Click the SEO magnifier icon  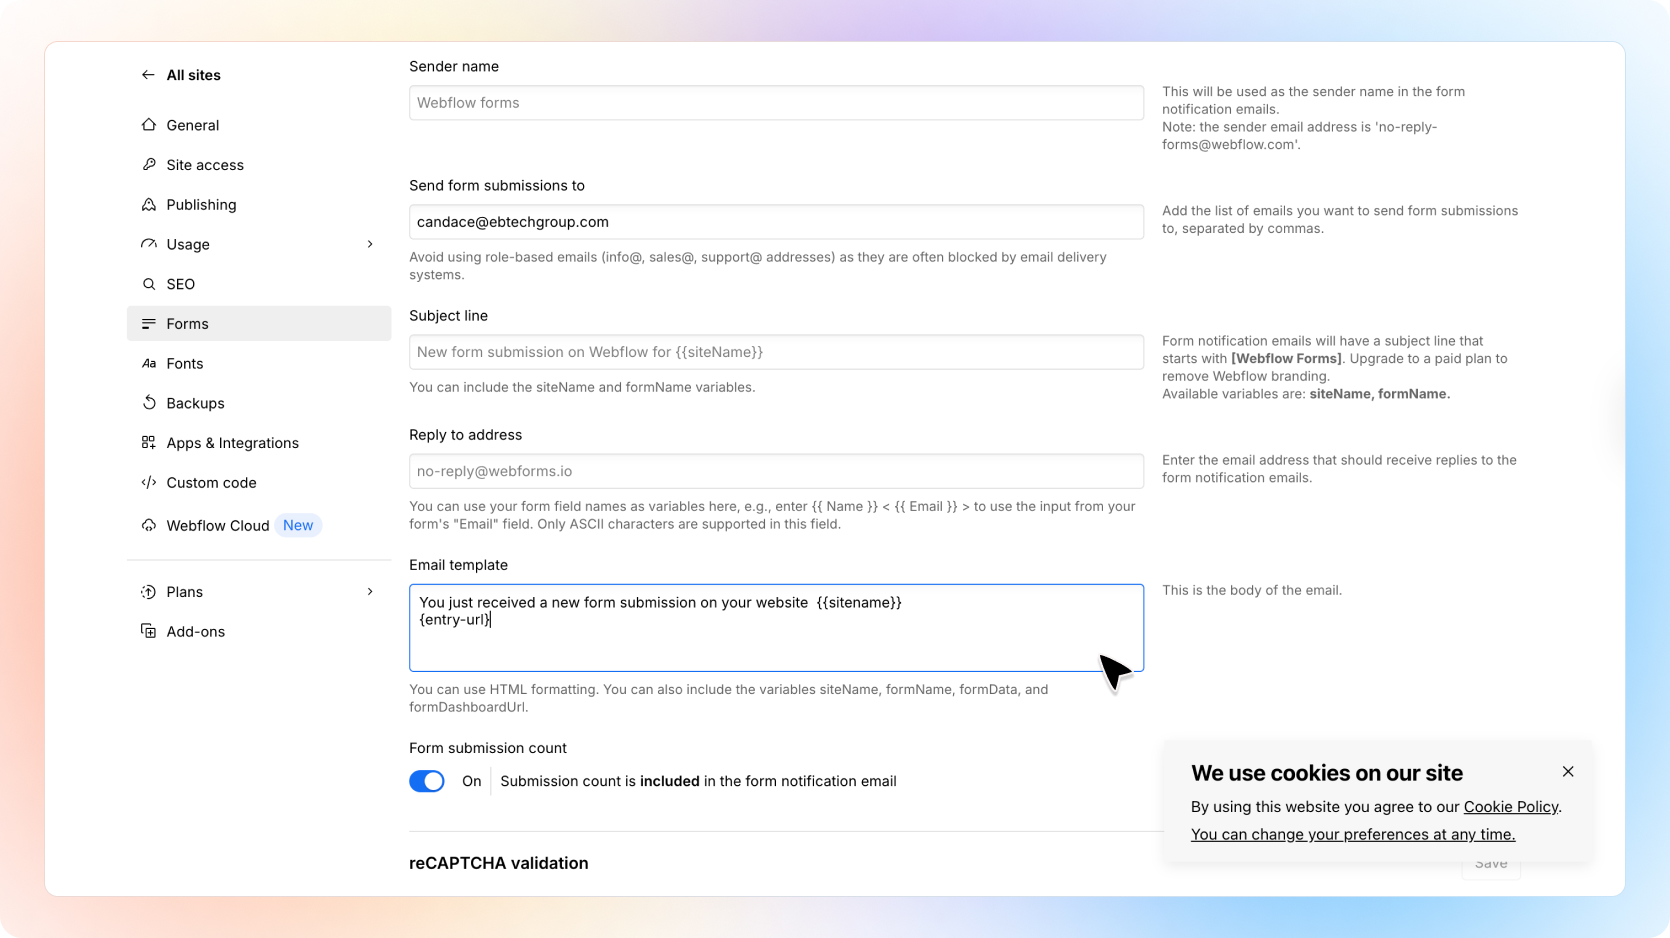coord(149,284)
